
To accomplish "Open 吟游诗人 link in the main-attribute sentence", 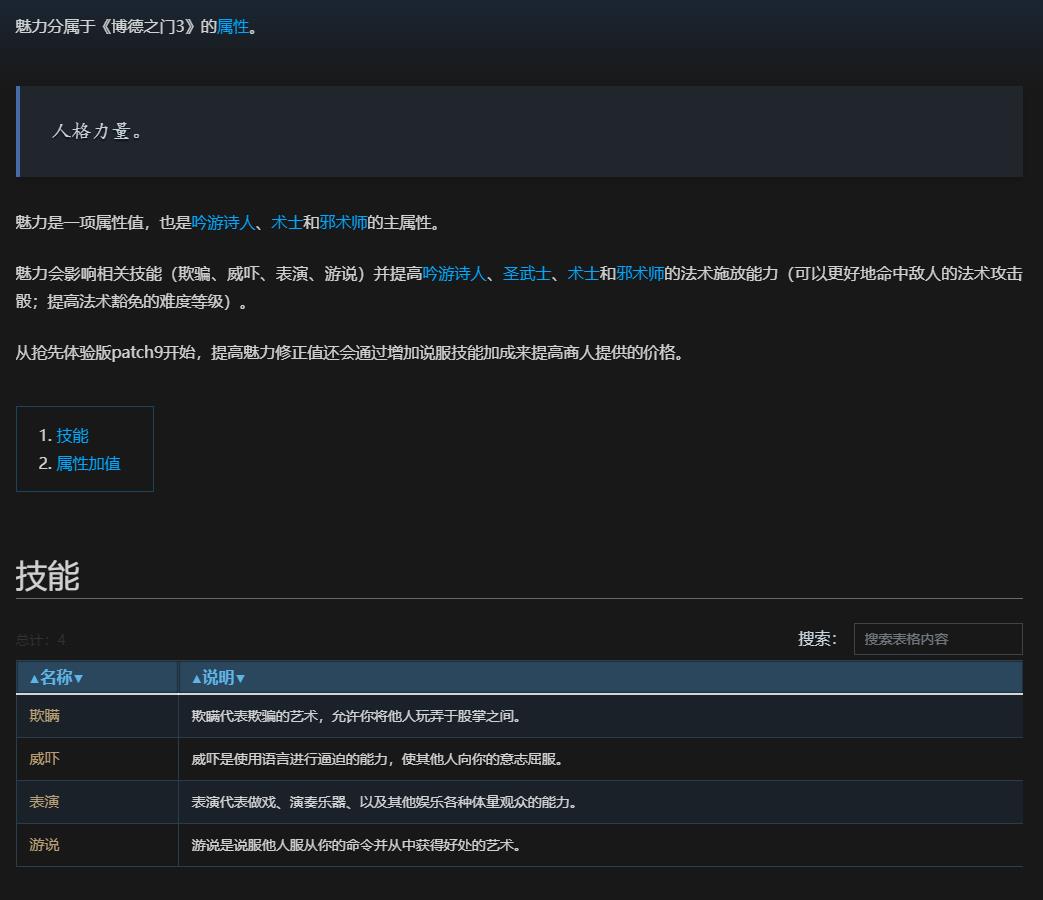I will pos(223,223).
